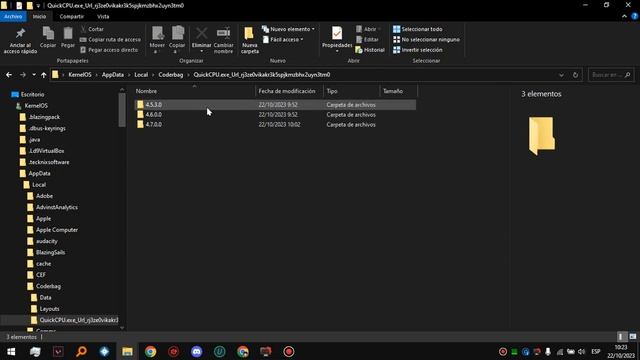Collapse the ribbon with the chevron
The image size is (640, 360).
click(624, 16)
